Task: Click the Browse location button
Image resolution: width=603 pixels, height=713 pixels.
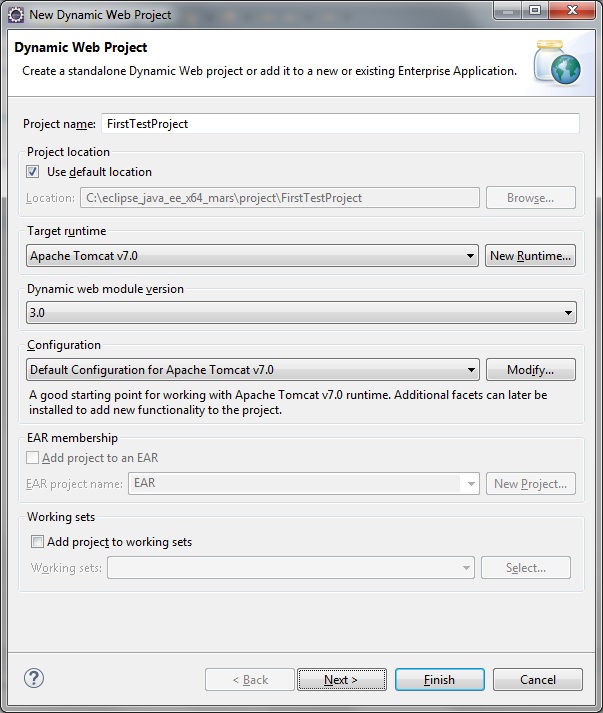Action: 530,198
